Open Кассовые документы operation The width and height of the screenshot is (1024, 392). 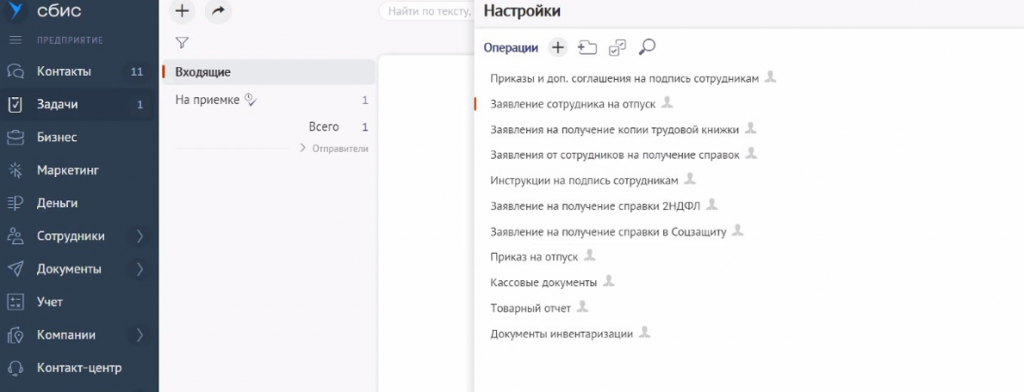point(543,283)
